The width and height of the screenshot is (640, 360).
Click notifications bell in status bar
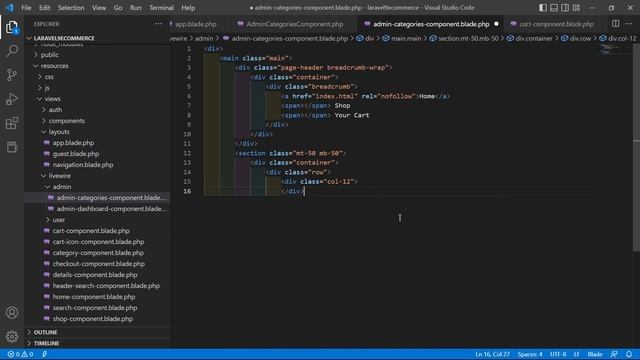pos(629,354)
